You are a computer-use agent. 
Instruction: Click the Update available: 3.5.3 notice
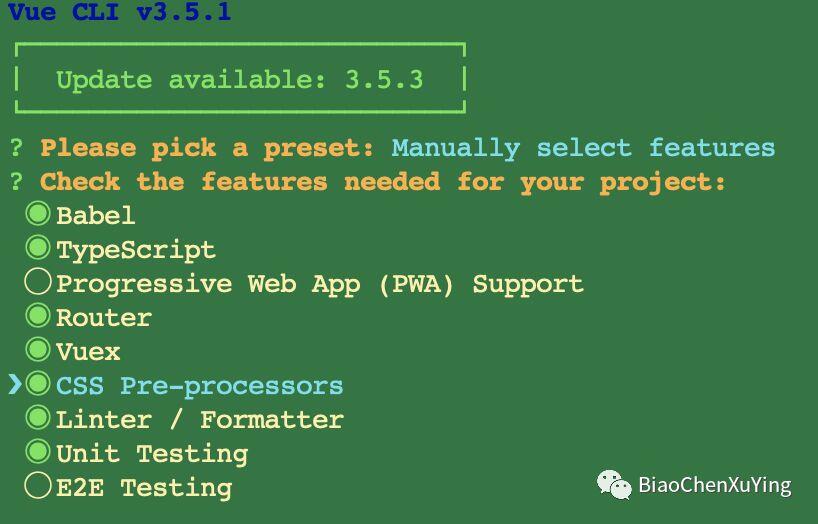[239, 80]
